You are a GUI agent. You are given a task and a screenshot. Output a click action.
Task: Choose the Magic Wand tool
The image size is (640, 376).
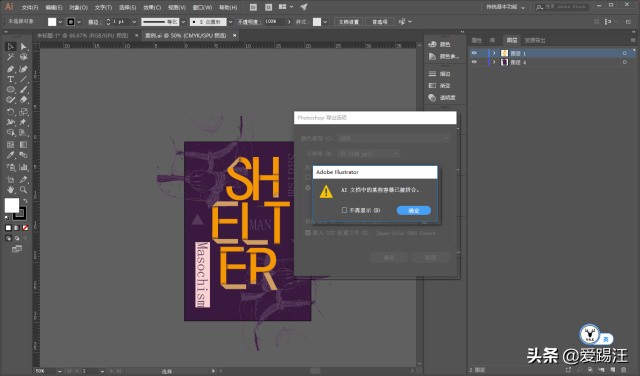[x=11, y=57]
